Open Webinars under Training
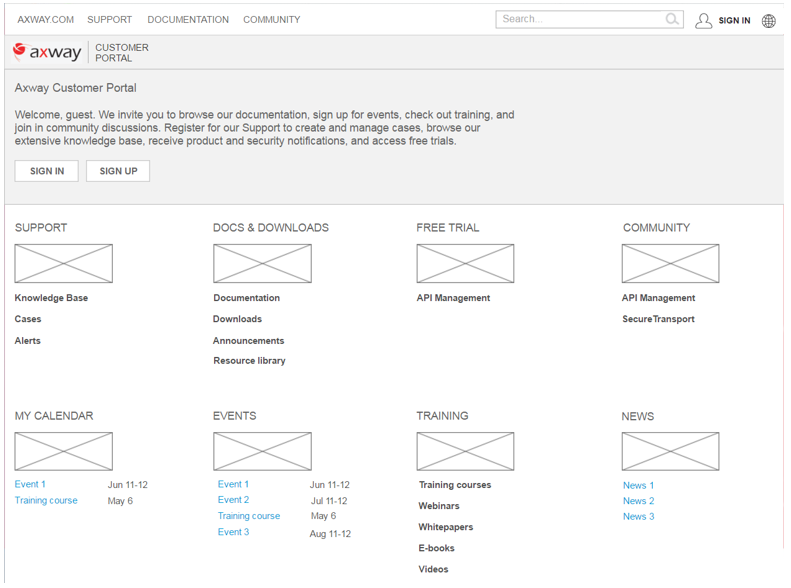The width and height of the screenshot is (791, 588). coord(439,506)
